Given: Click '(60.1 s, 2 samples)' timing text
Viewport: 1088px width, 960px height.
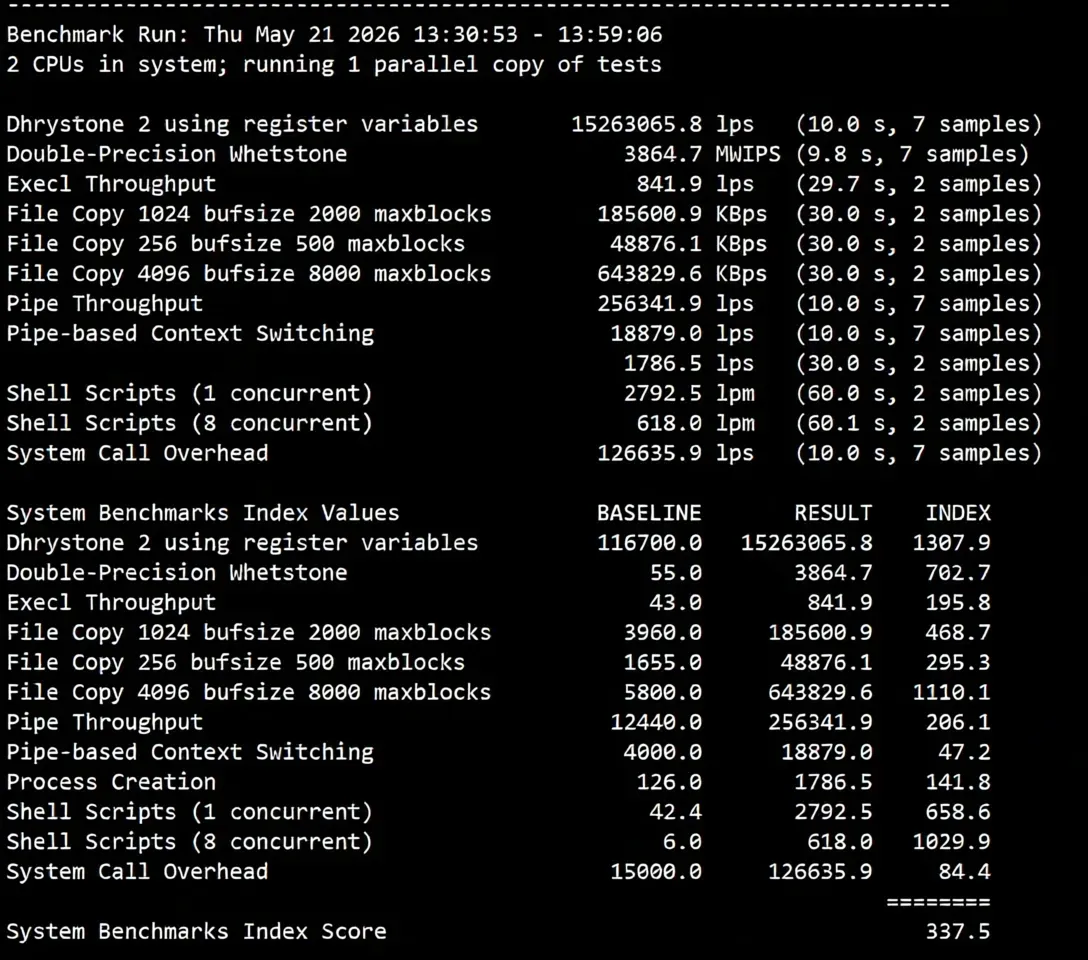Looking at the screenshot, I should [x=919, y=422].
